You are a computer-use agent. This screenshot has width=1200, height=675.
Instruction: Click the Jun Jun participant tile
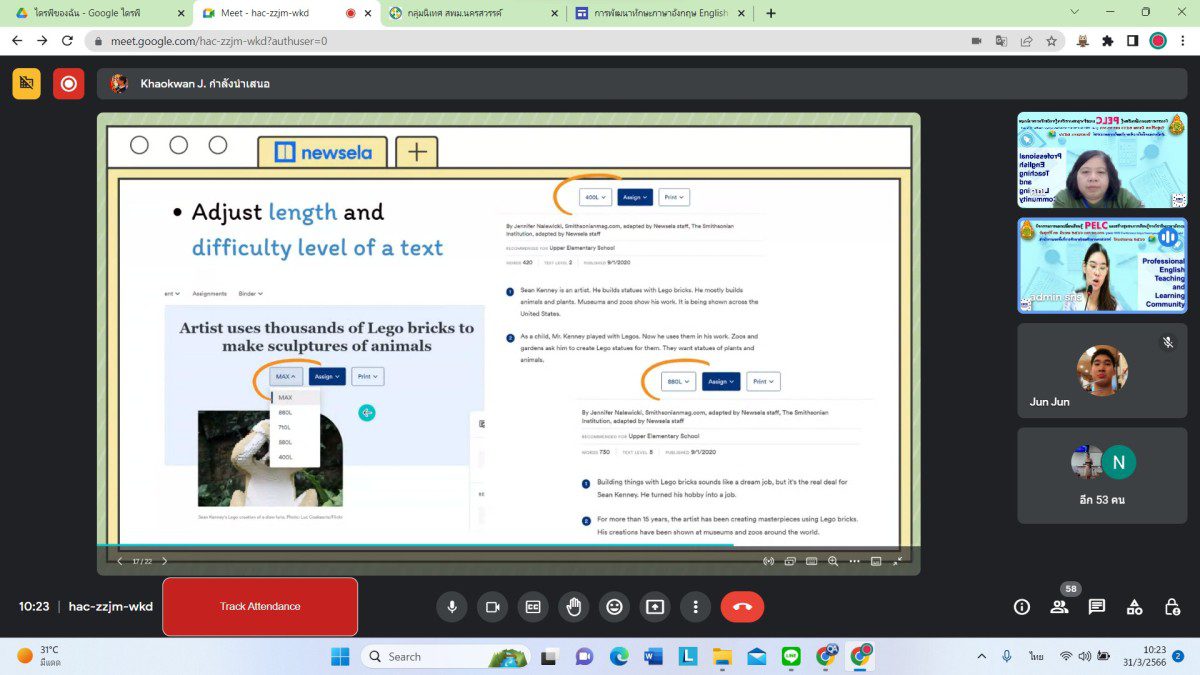[1102, 371]
